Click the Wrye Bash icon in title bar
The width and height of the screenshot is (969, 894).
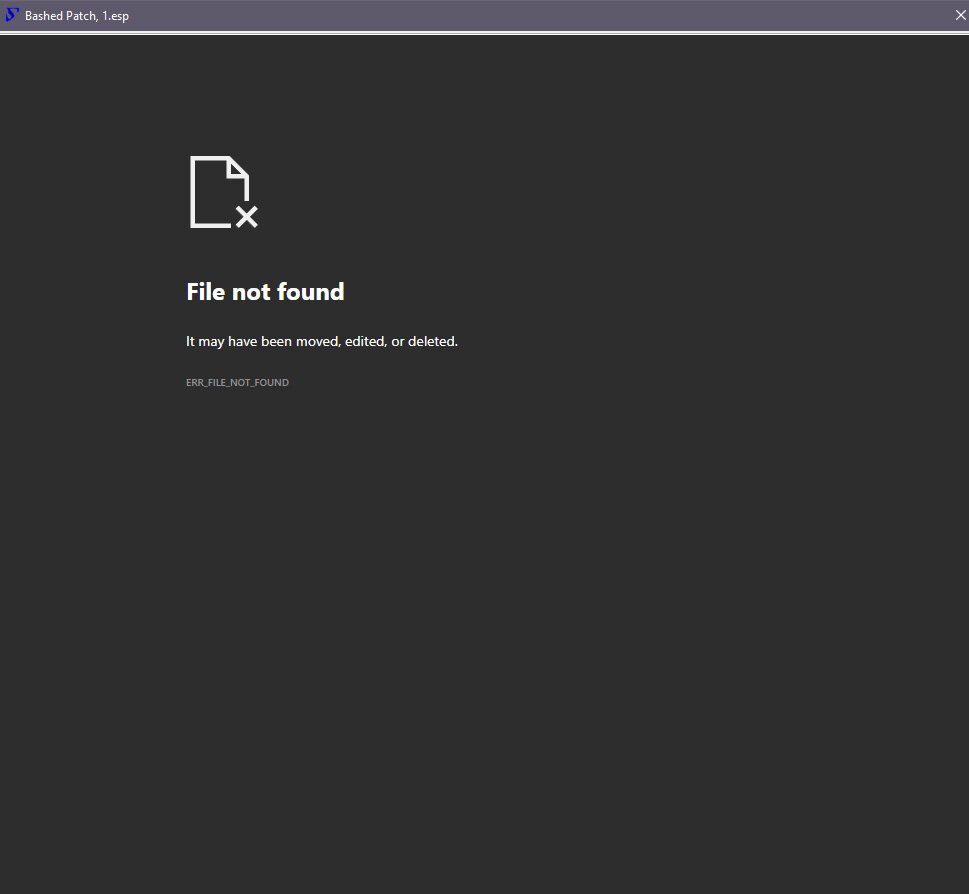click(12, 15)
